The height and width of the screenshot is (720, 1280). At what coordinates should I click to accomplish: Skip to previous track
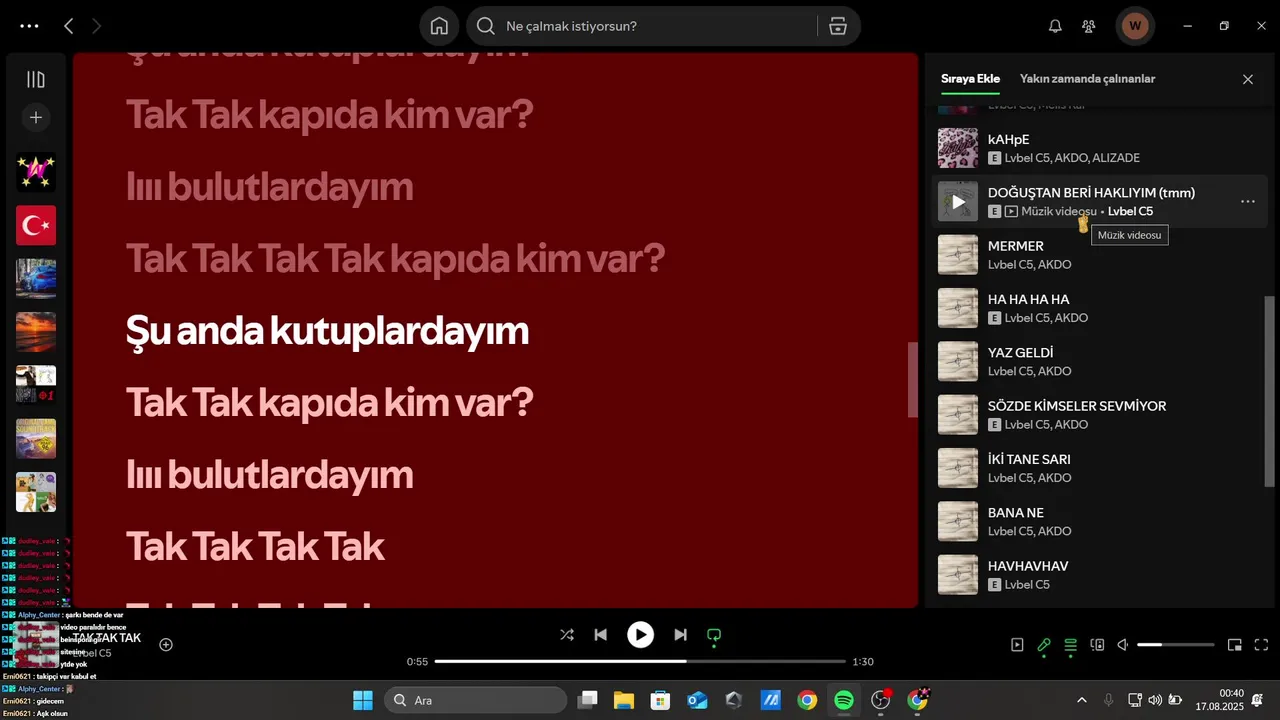tap(600, 635)
